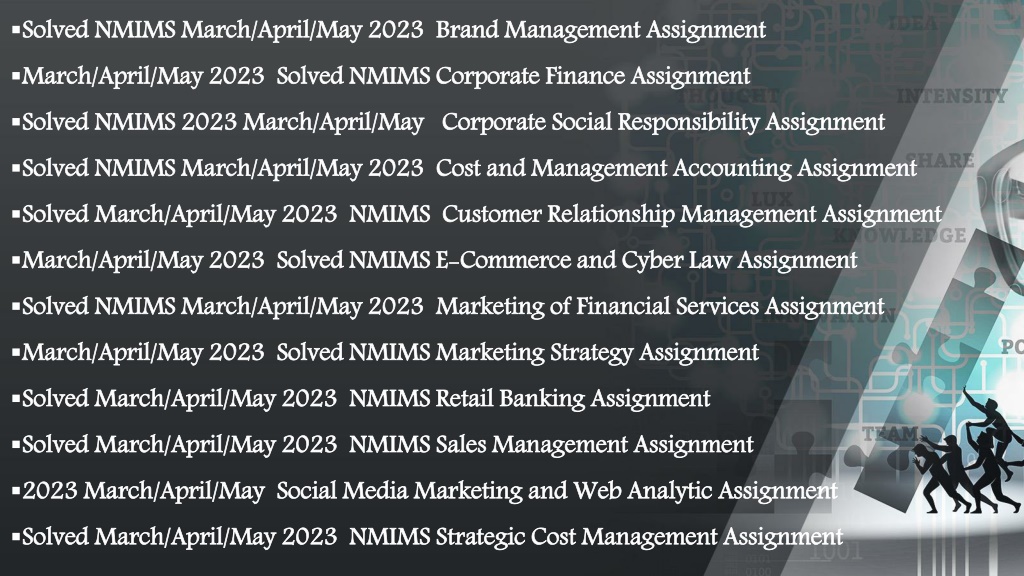
Task: Select the Marketing Strategy Assignment entry
Action: tap(385, 353)
